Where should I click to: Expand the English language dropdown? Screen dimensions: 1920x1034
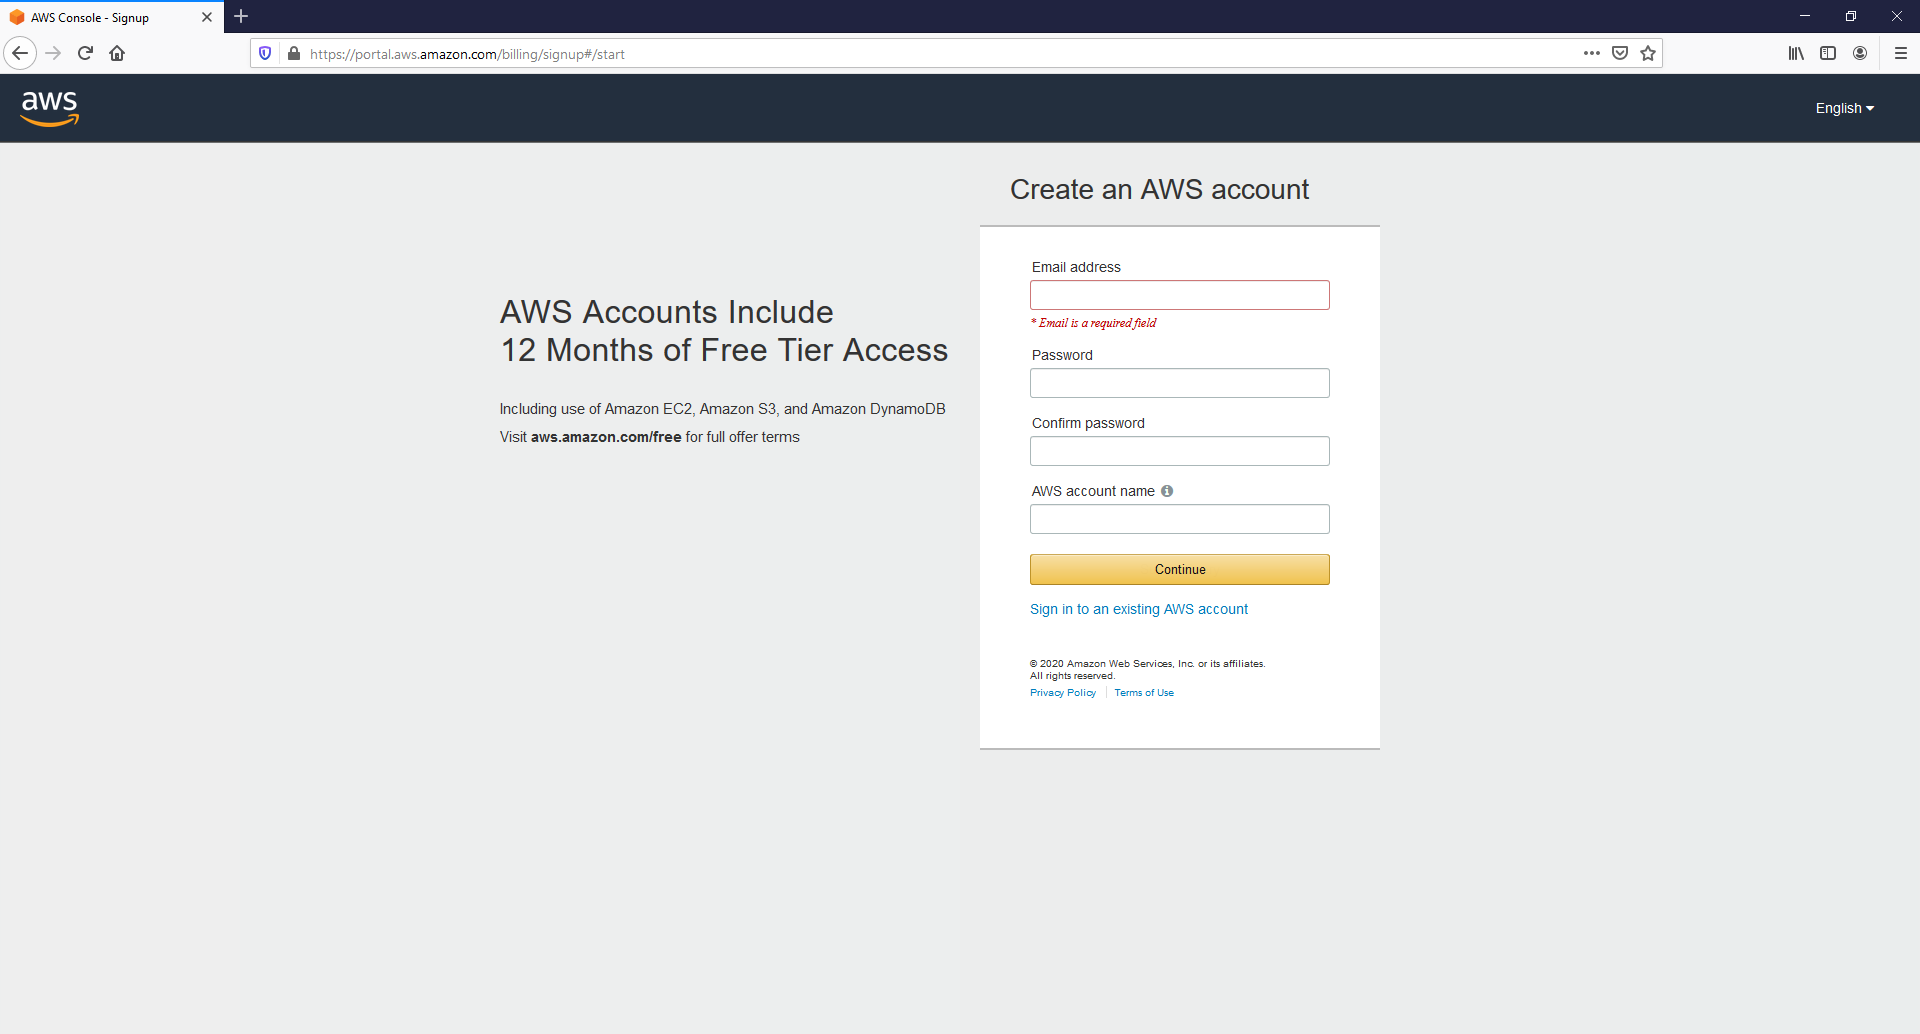click(x=1845, y=108)
